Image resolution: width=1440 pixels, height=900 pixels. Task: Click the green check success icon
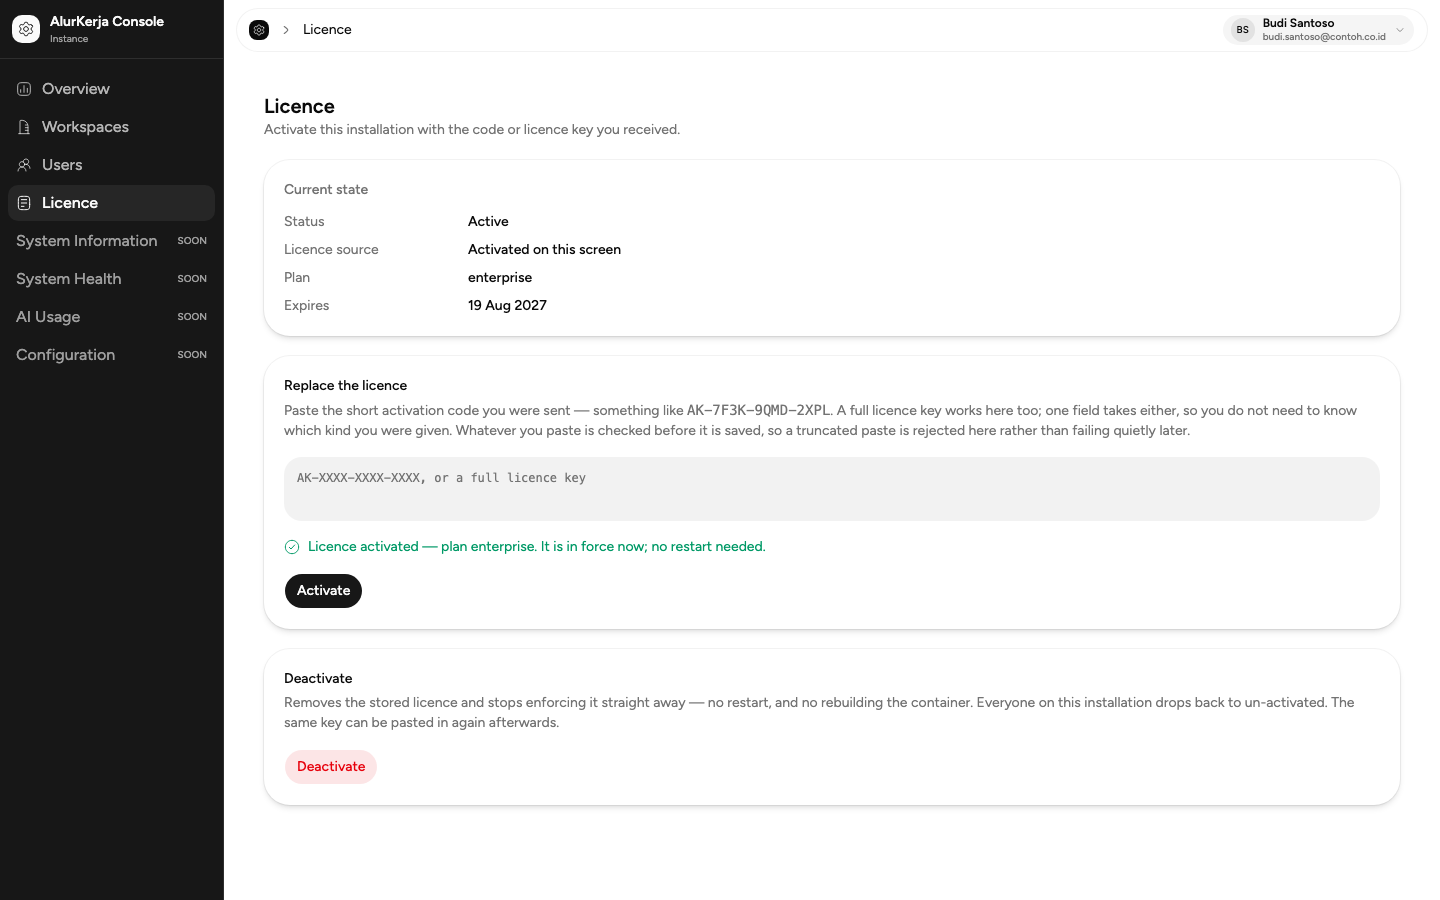pos(292,547)
